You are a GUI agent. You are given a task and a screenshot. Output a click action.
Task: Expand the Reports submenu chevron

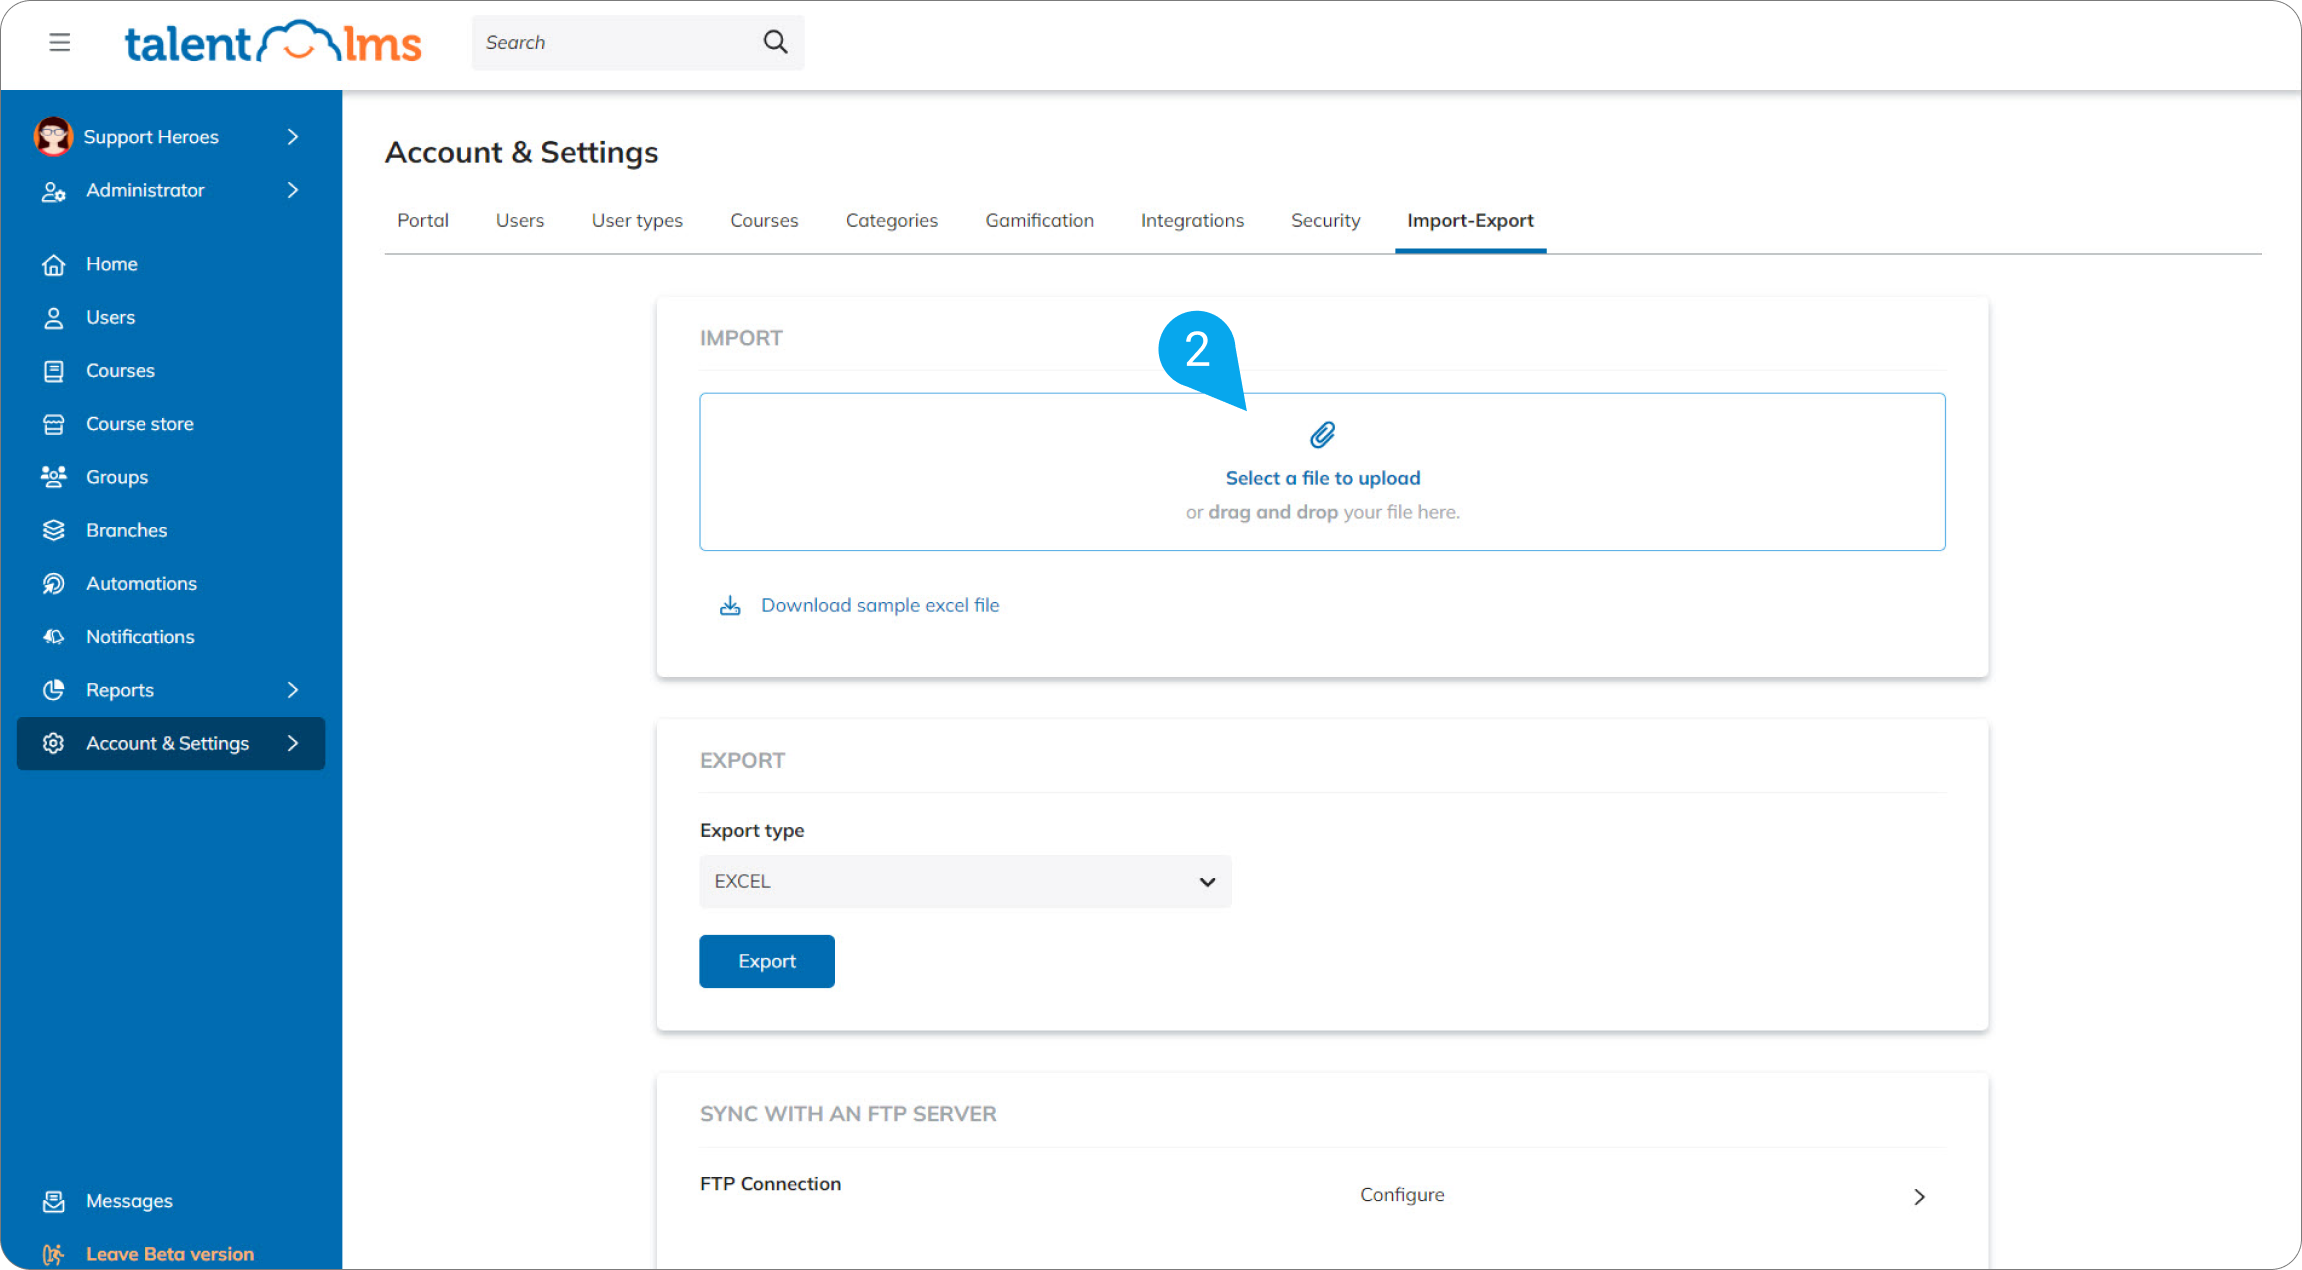tap(293, 690)
